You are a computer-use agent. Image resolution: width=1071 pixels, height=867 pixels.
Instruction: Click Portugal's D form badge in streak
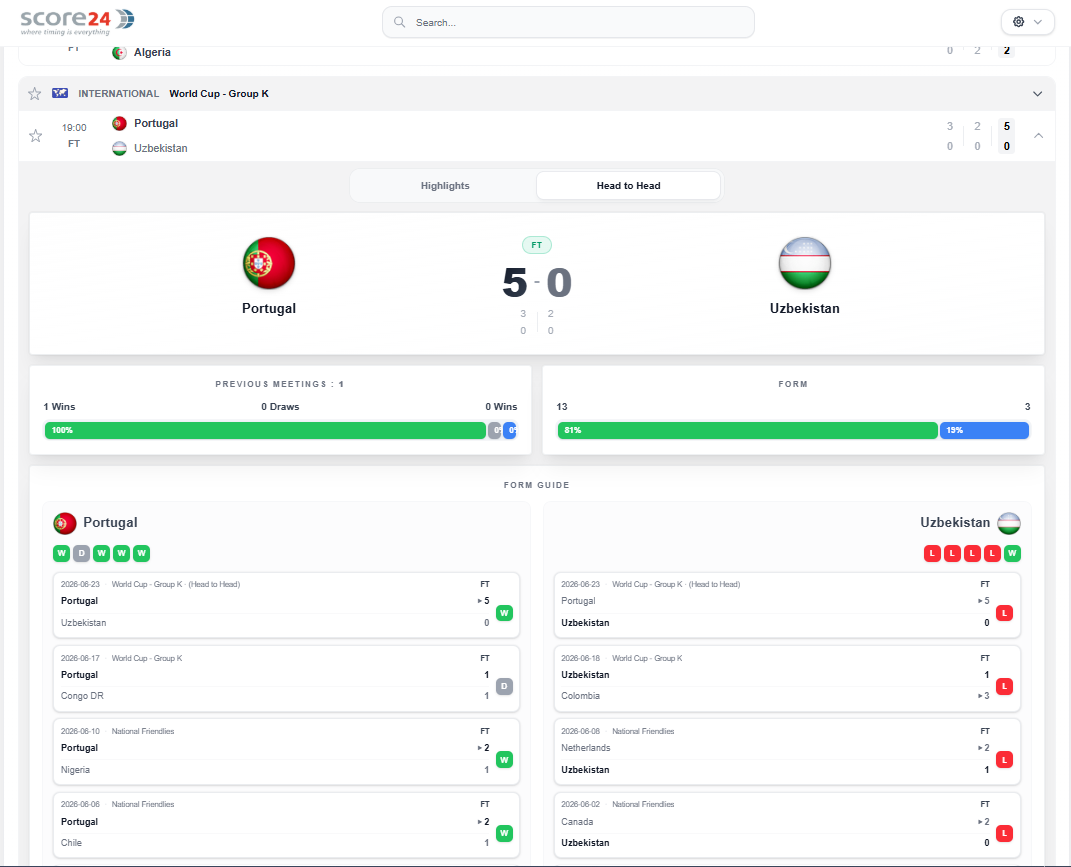pyautogui.click(x=81, y=553)
